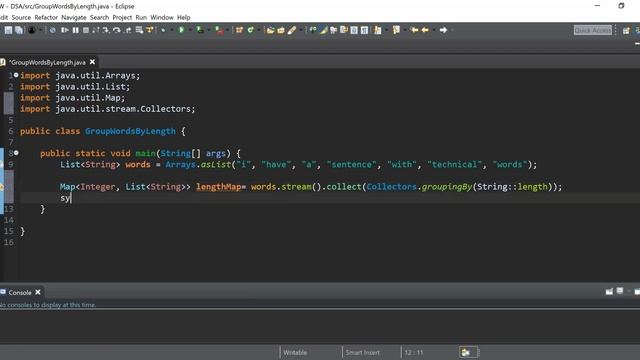Click the Open Perspective icon
The height and width of the screenshot is (360, 640).
pos(626,30)
